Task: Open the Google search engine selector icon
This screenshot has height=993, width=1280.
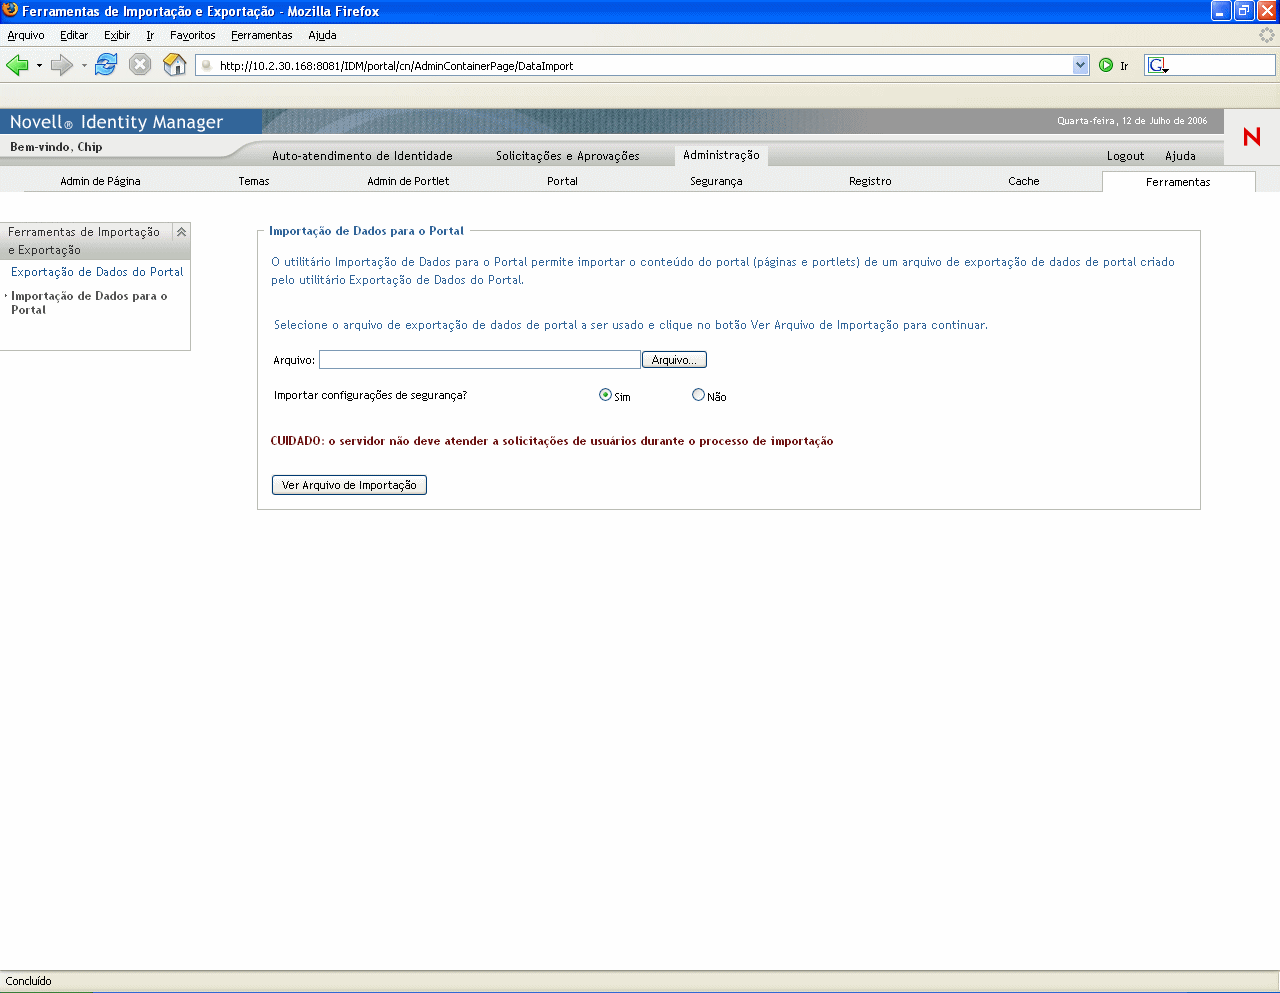Action: [x=1158, y=65]
